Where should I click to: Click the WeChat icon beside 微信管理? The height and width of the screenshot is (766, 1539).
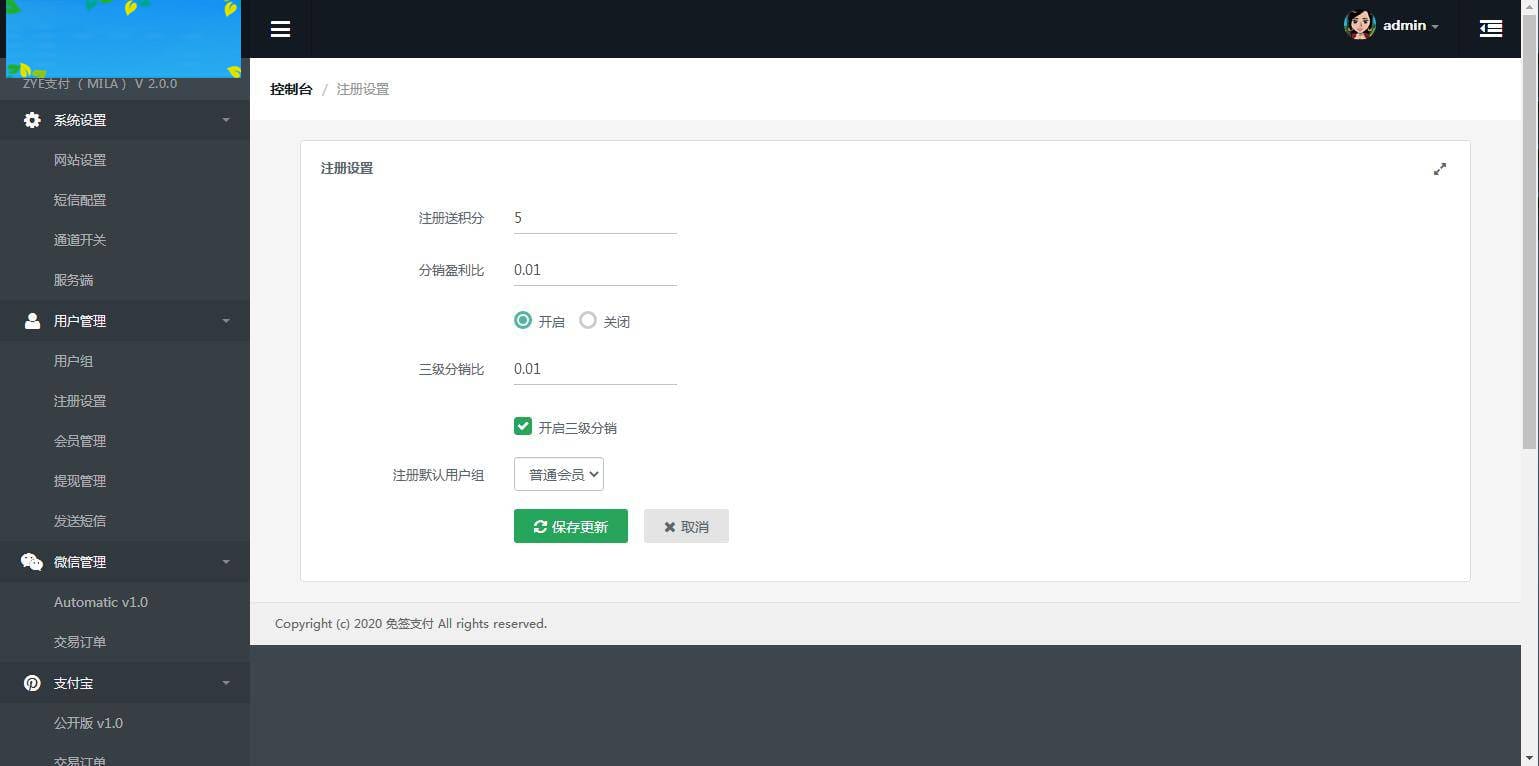tap(32, 562)
